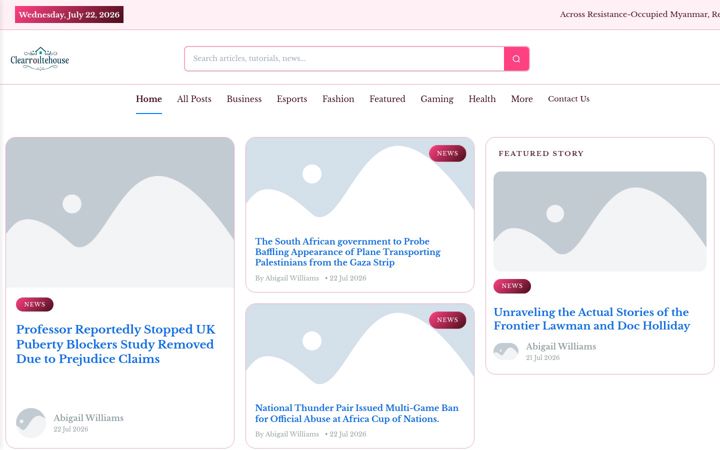Click the FEATURED STORY heading
This screenshot has height=450, width=720.
pyautogui.click(x=541, y=153)
